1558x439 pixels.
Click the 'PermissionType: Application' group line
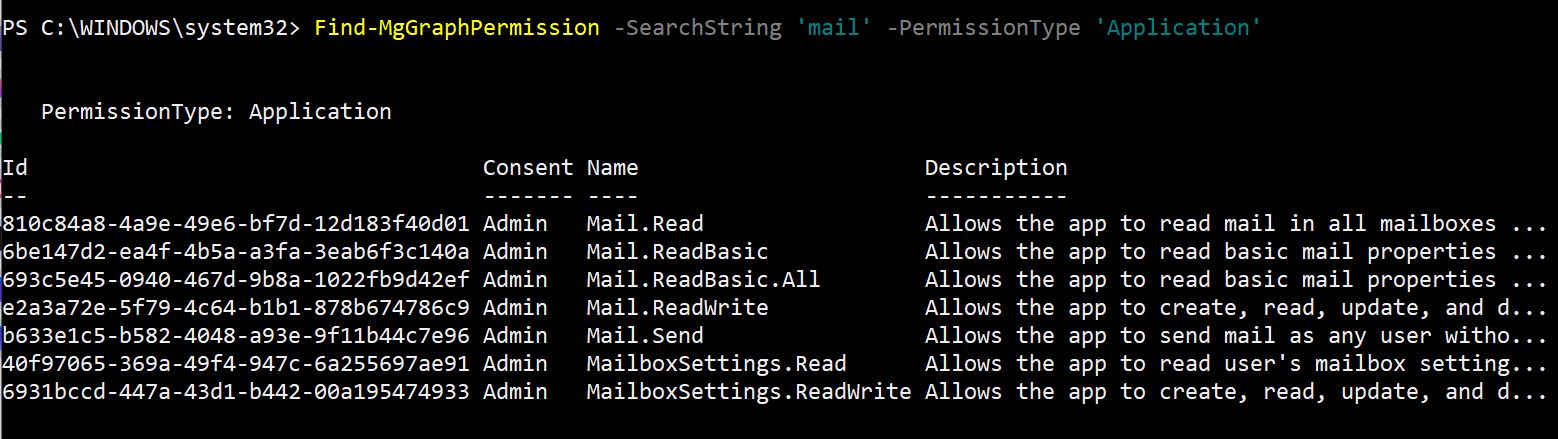[x=216, y=112]
